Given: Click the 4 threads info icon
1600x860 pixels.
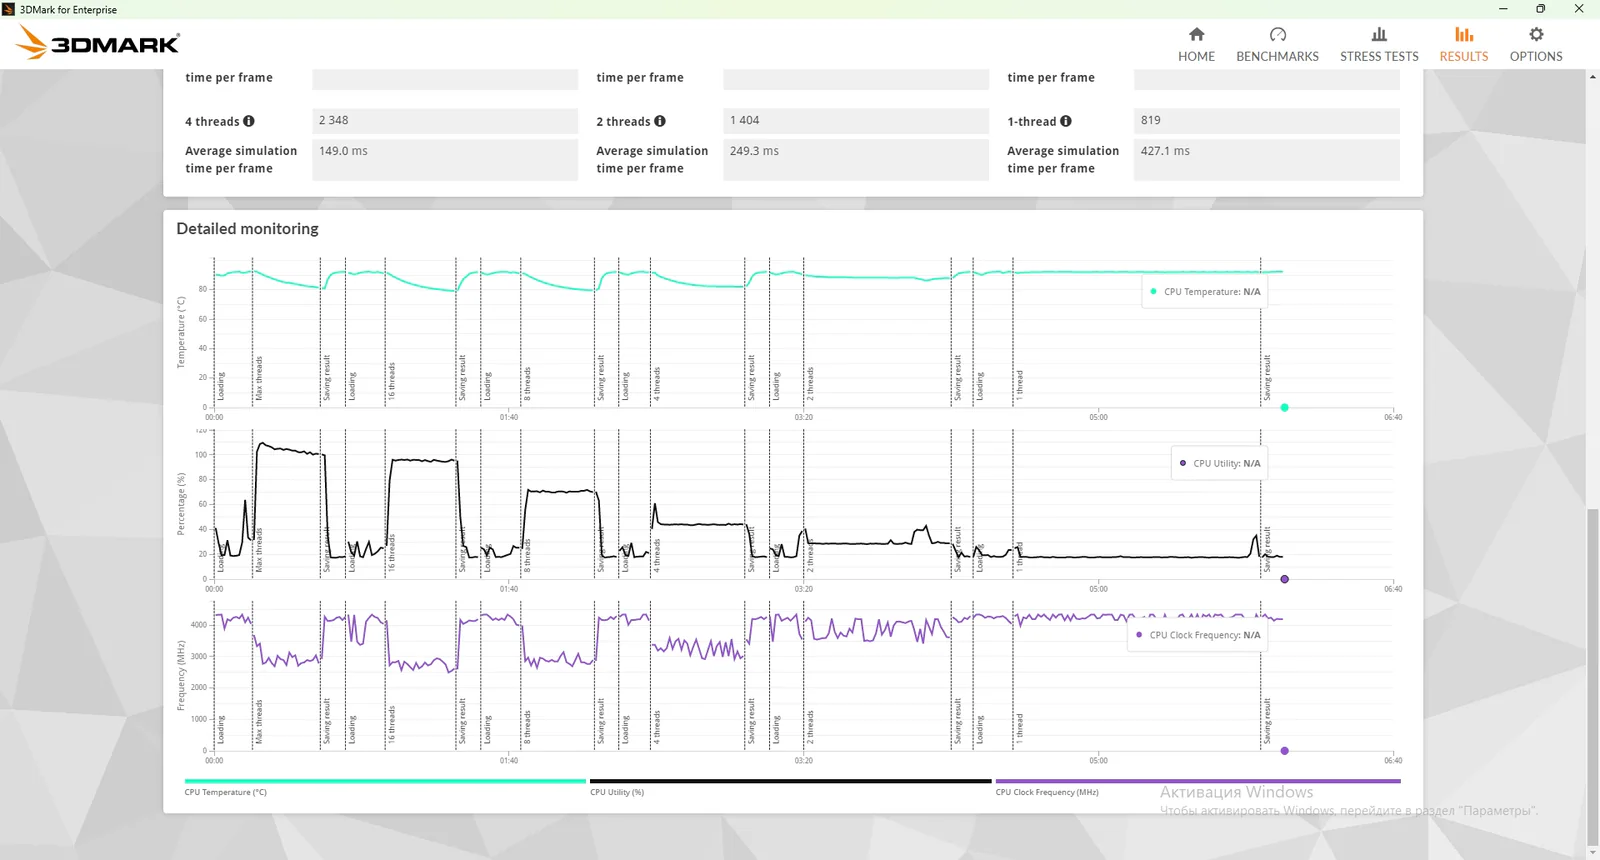Looking at the screenshot, I should pos(249,121).
